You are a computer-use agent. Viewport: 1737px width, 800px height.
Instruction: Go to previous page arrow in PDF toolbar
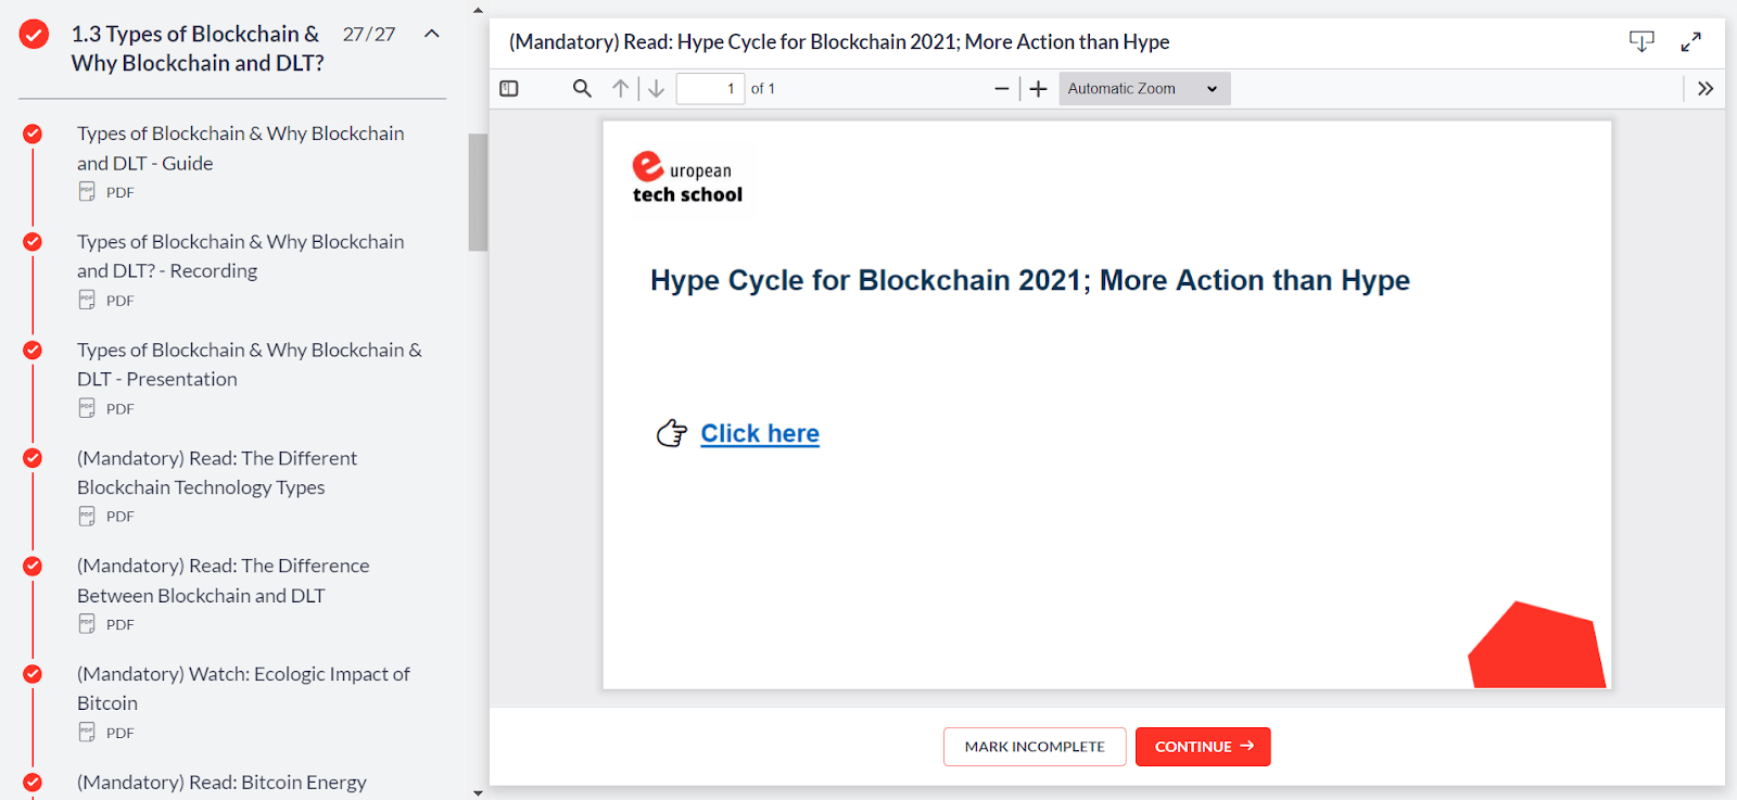click(x=621, y=89)
